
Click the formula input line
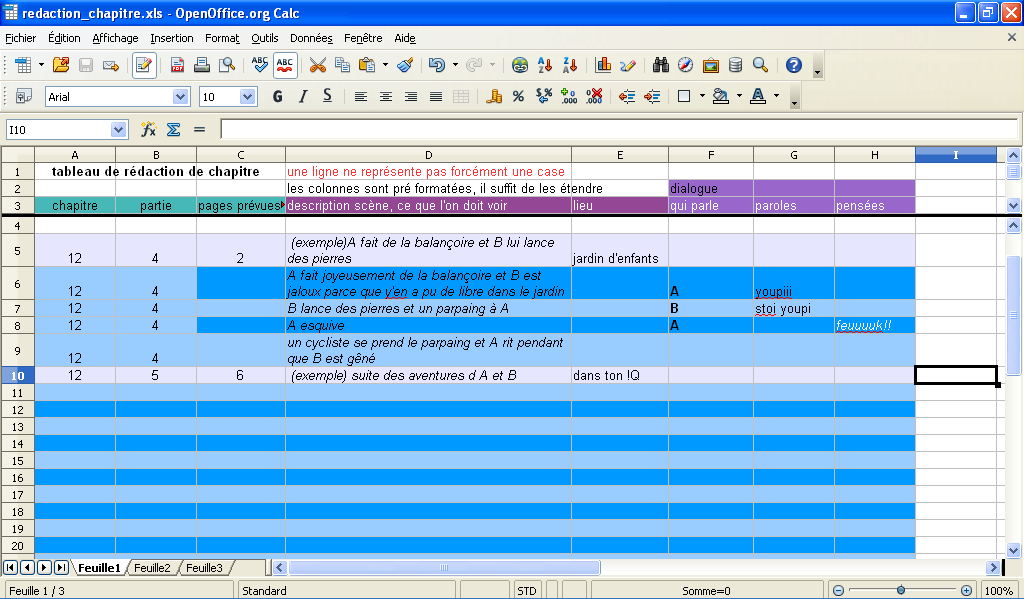click(618, 129)
